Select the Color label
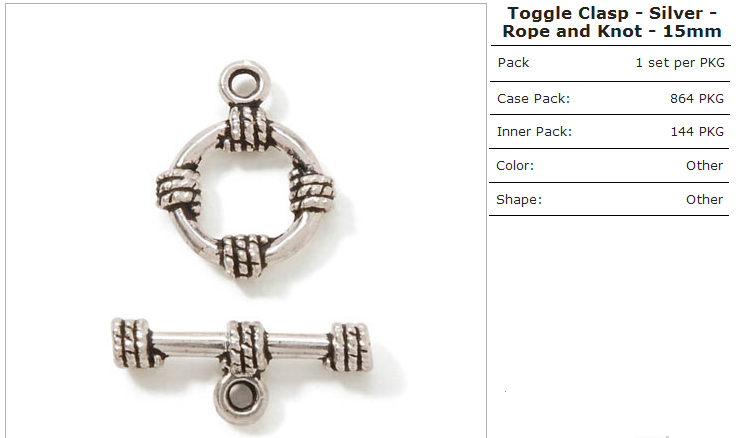The height and width of the screenshot is (438, 740). 515,166
